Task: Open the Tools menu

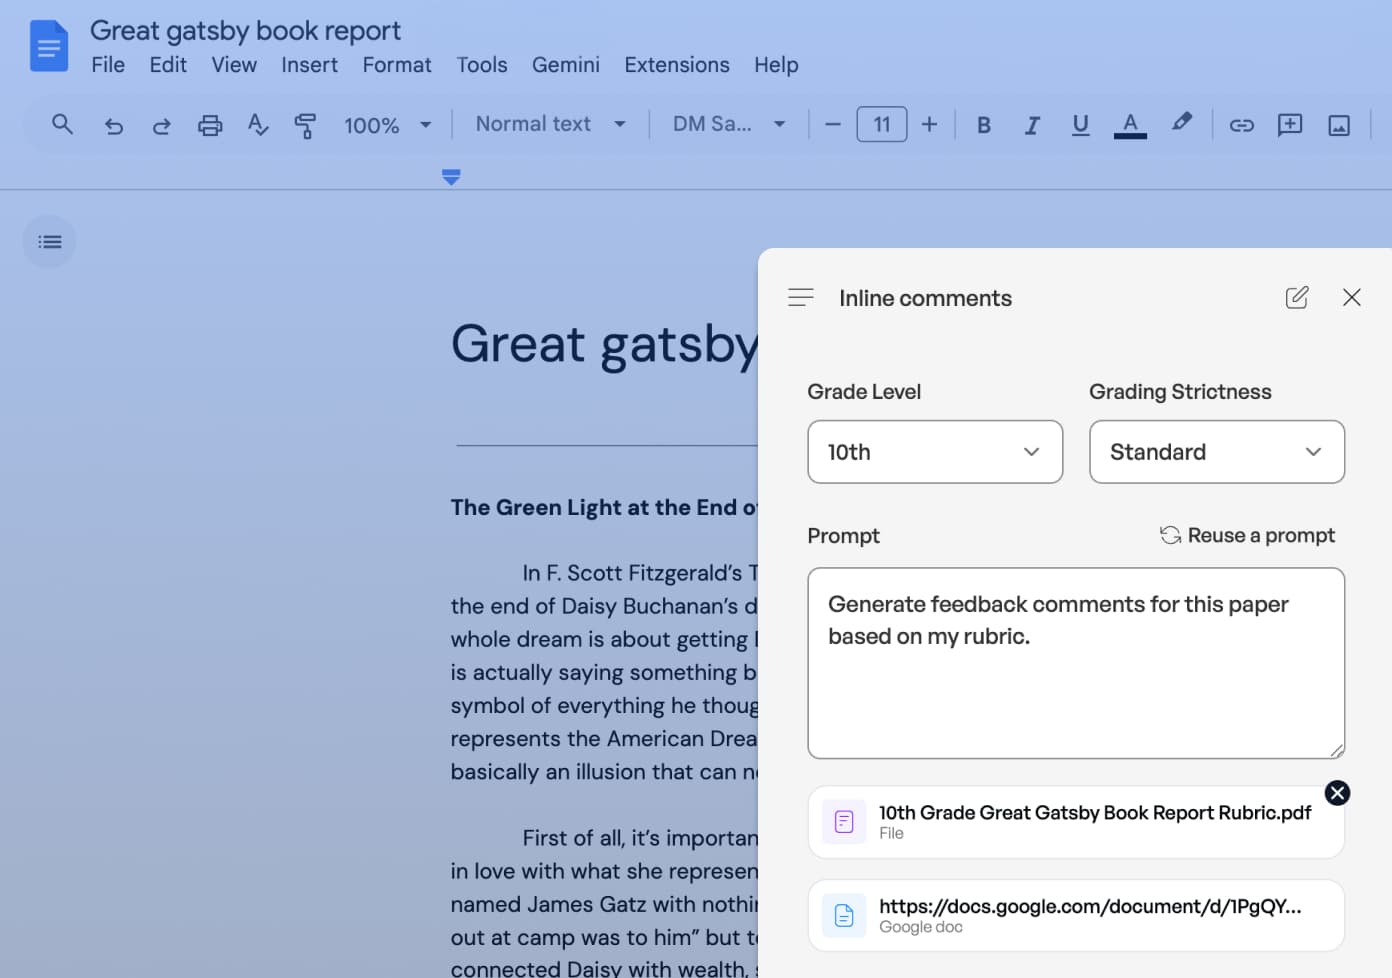Action: tap(482, 65)
